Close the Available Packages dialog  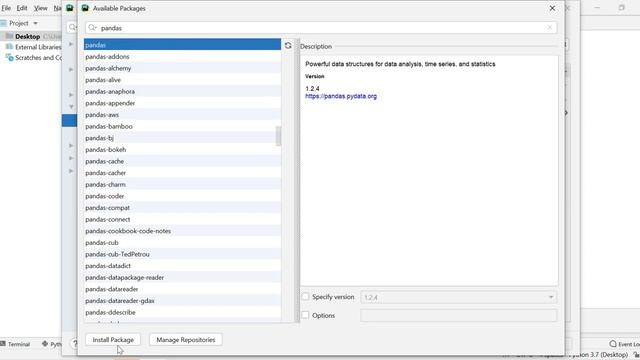pos(552,8)
